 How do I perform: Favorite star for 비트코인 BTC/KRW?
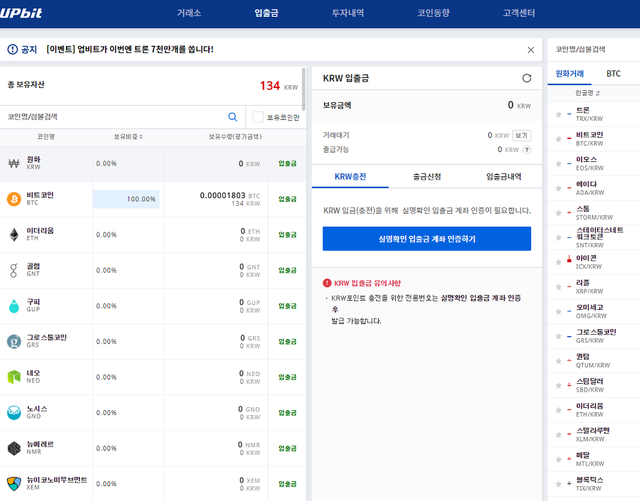(558, 139)
